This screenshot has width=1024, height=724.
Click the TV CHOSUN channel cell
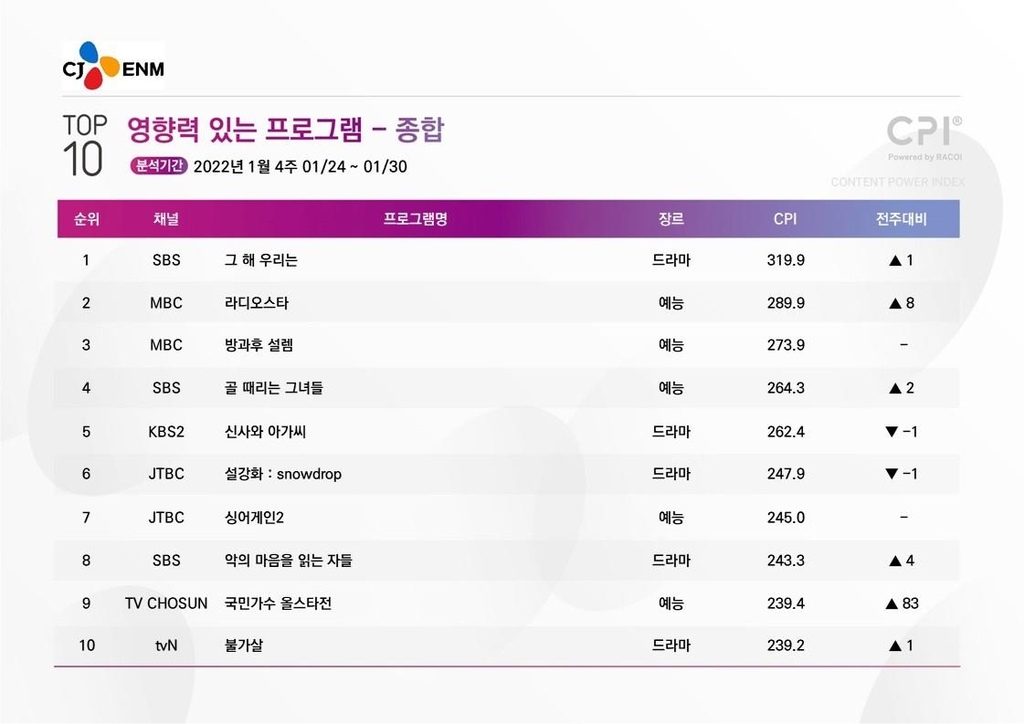coord(166,604)
